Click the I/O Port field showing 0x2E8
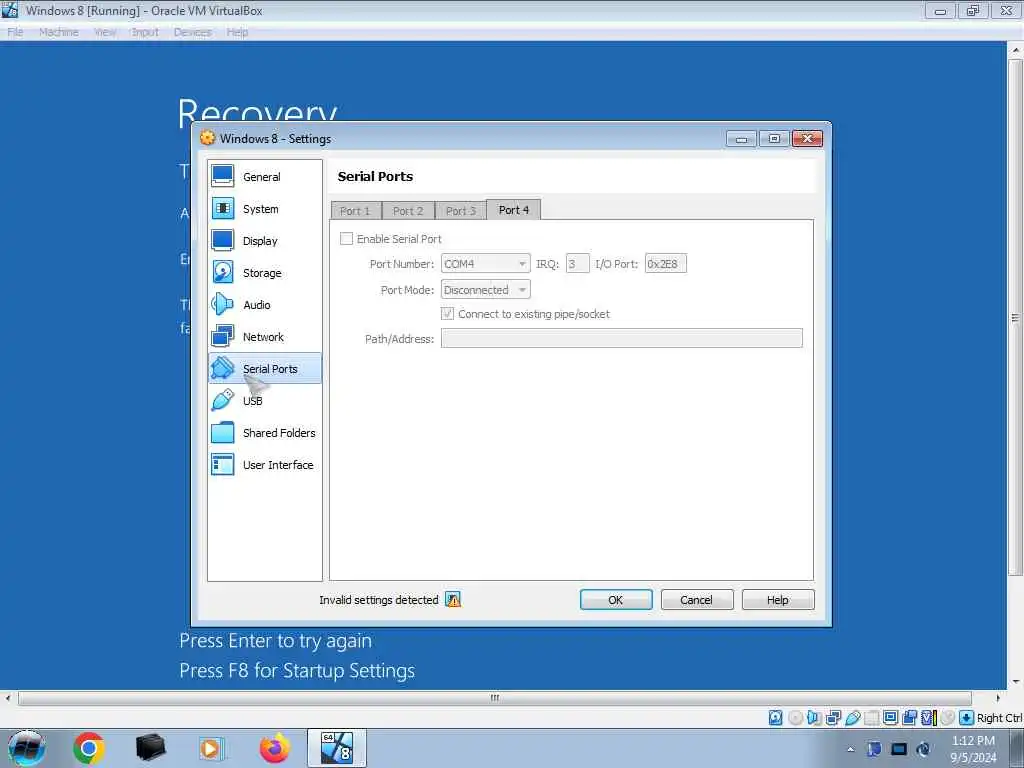 point(665,264)
